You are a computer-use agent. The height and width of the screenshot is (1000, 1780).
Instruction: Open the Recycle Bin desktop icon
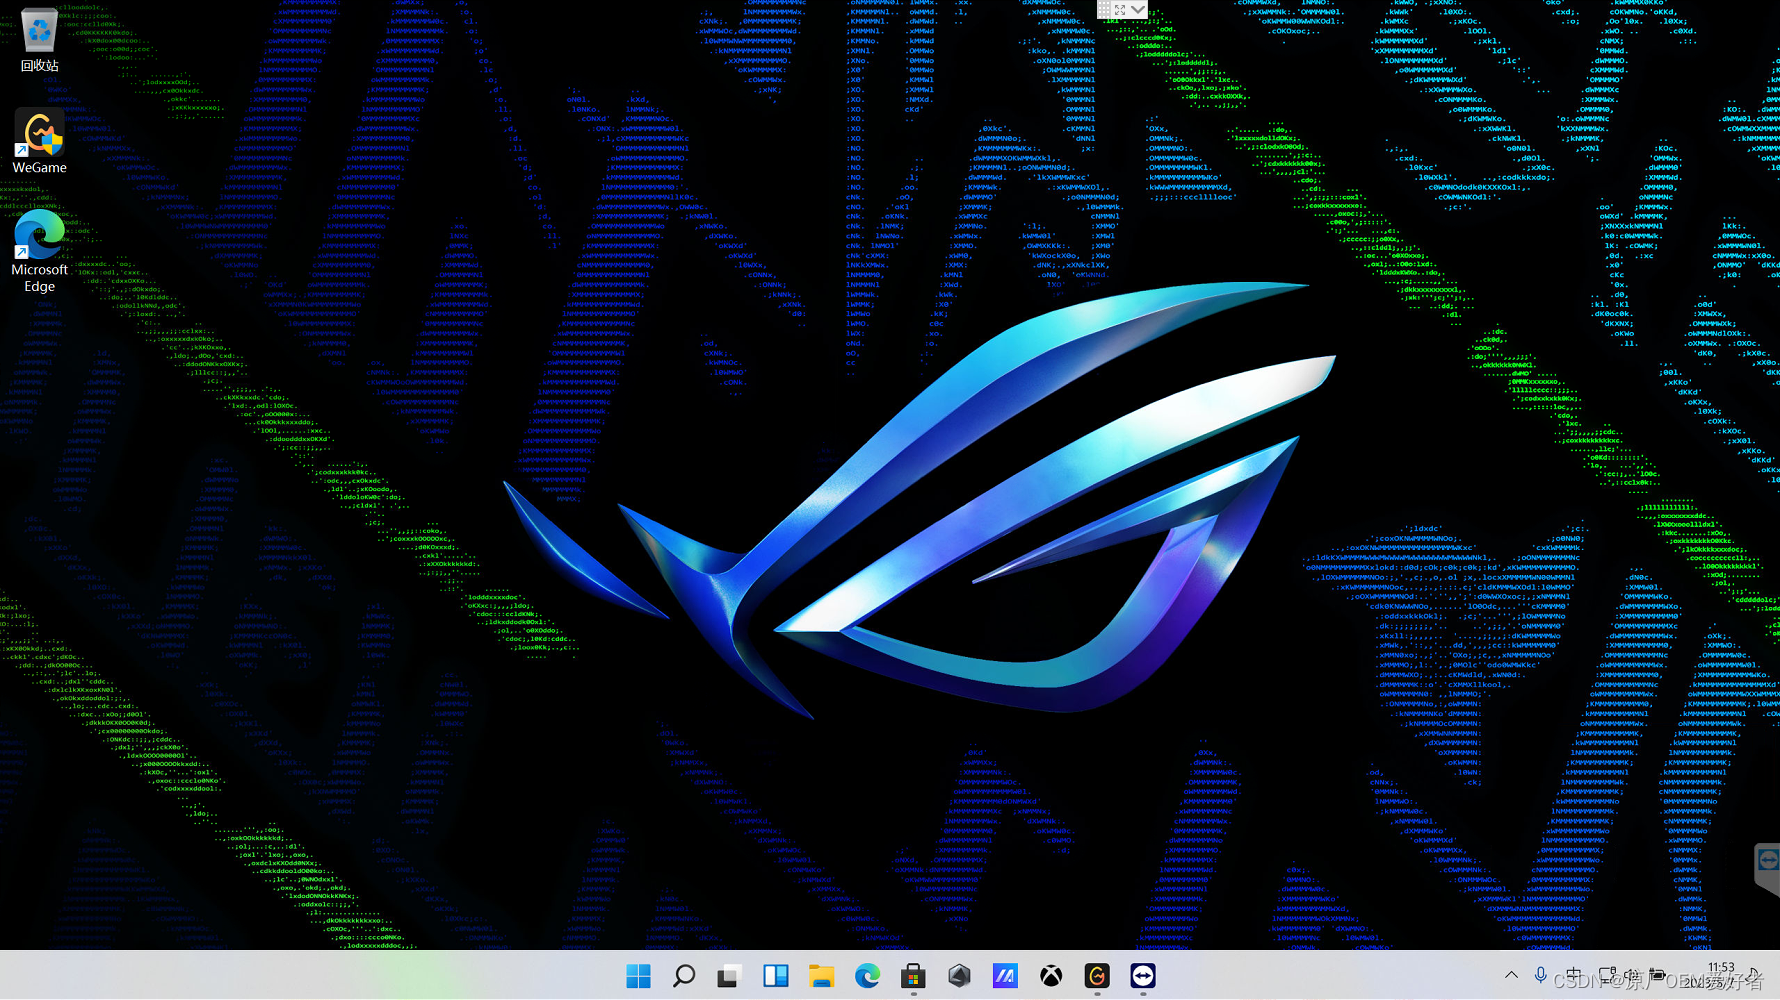coord(39,41)
